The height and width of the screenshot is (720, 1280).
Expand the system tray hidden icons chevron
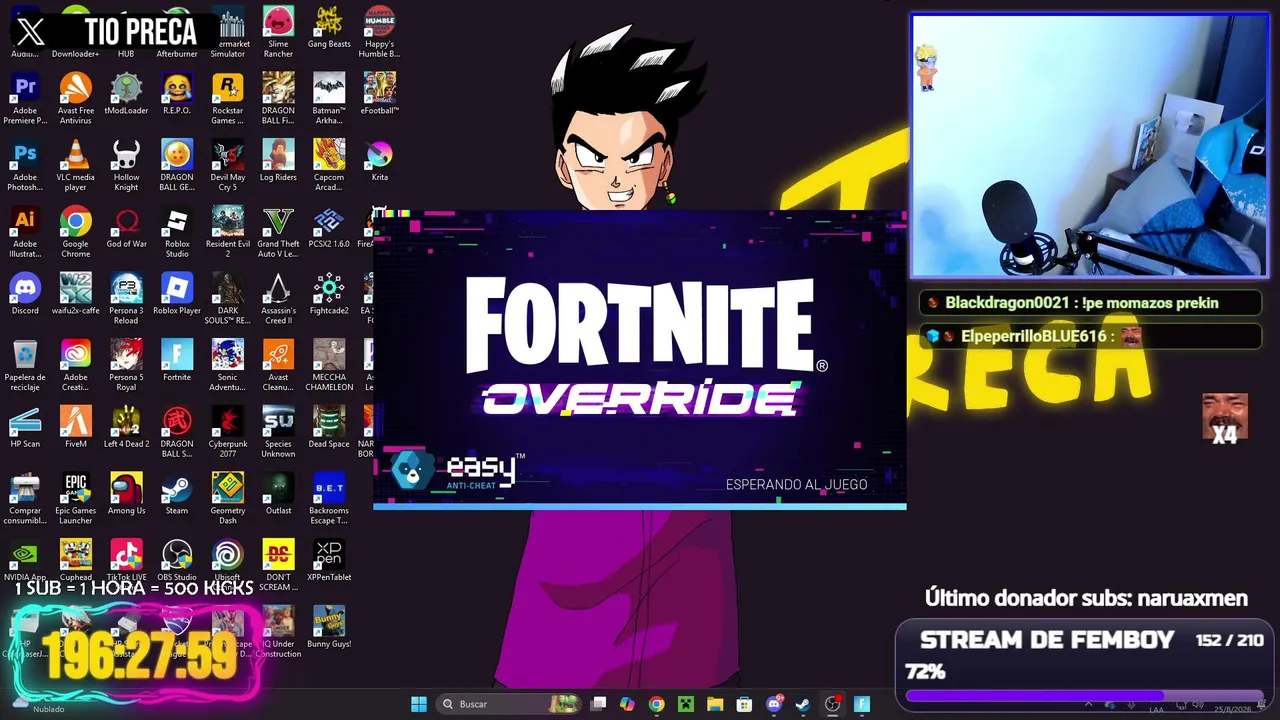pyautogui.click(x=1088, y=705)
